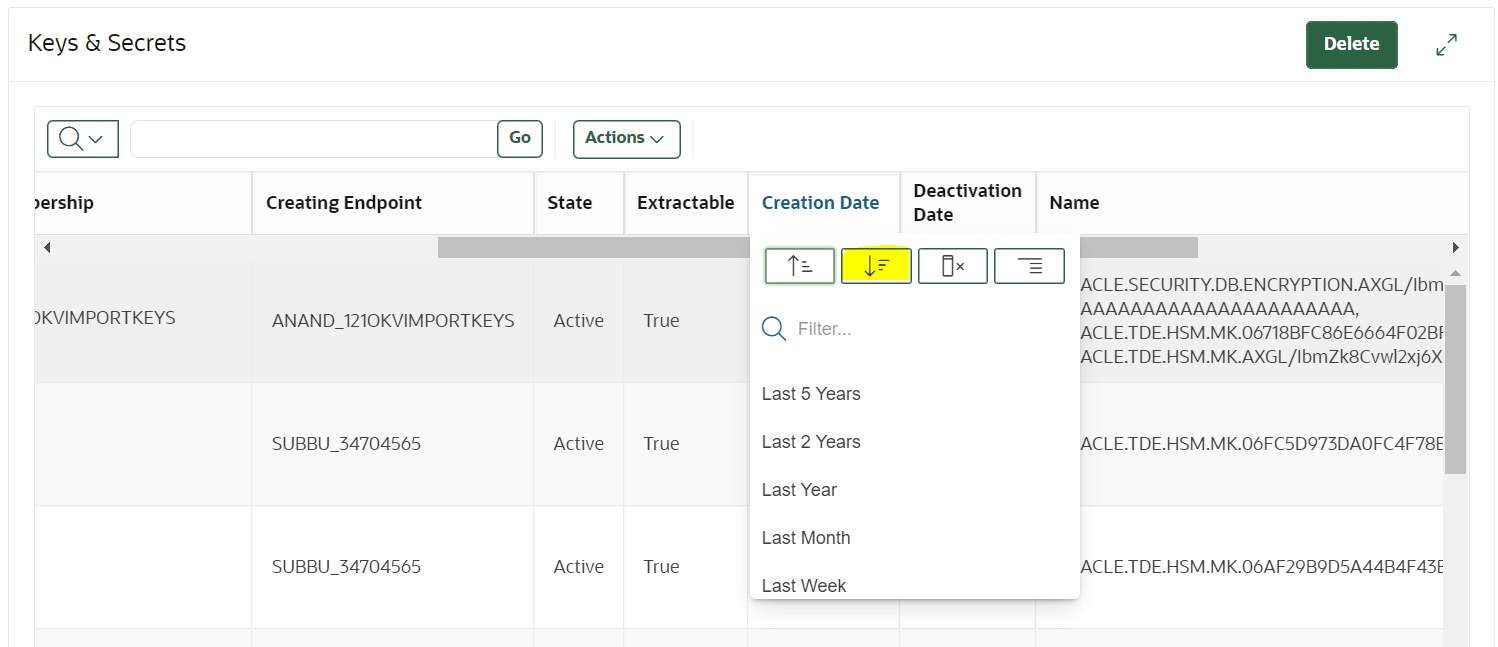Hide the Creation Date column
This screenshot has height=647, width=1498.
point(953,266)
